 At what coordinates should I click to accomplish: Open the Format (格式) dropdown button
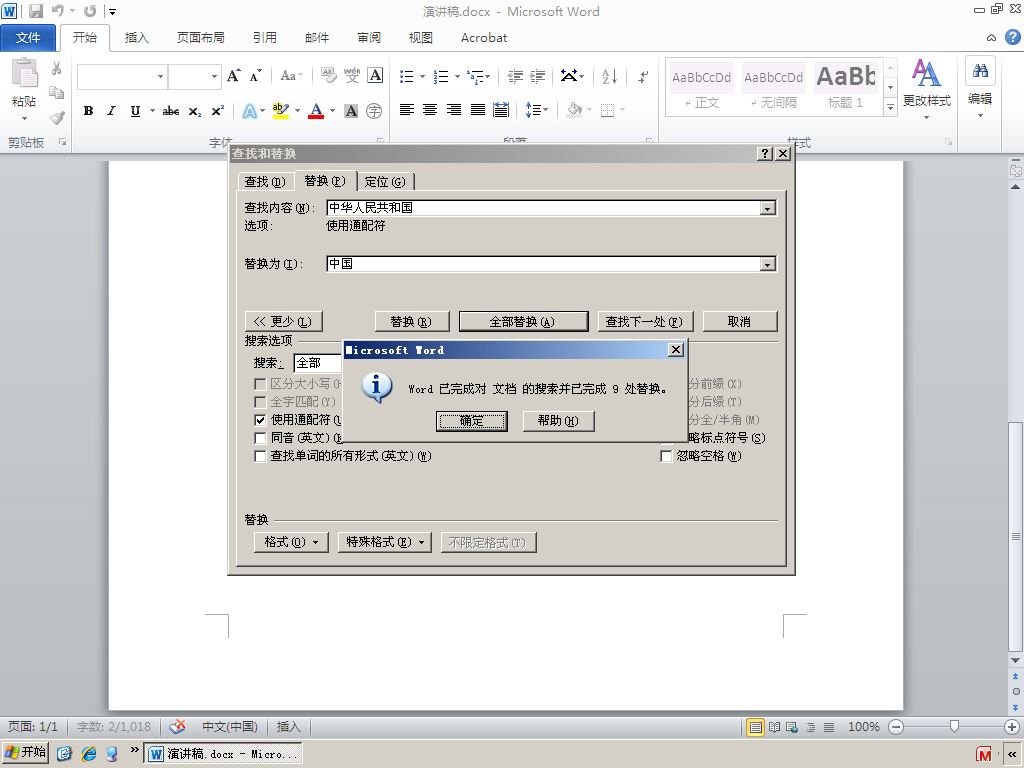pos(291,542)
